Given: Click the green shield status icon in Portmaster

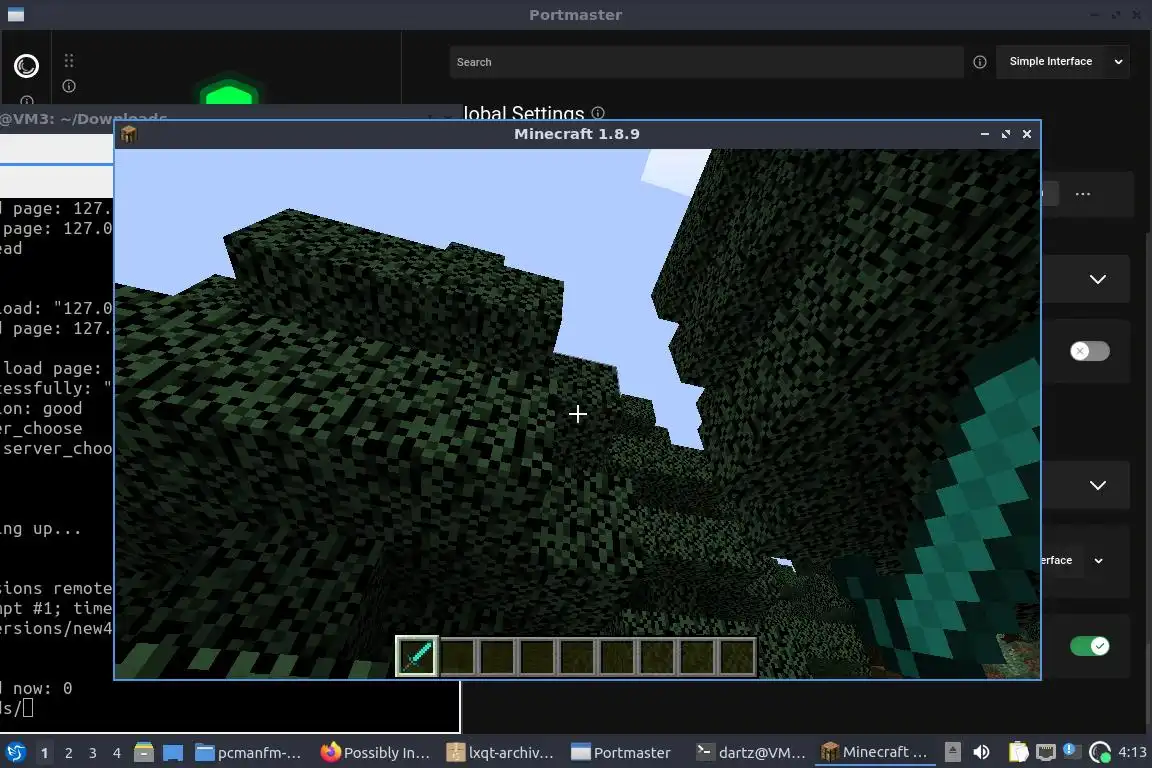Looking at the screenshot, I should click(x=229, y=91).
